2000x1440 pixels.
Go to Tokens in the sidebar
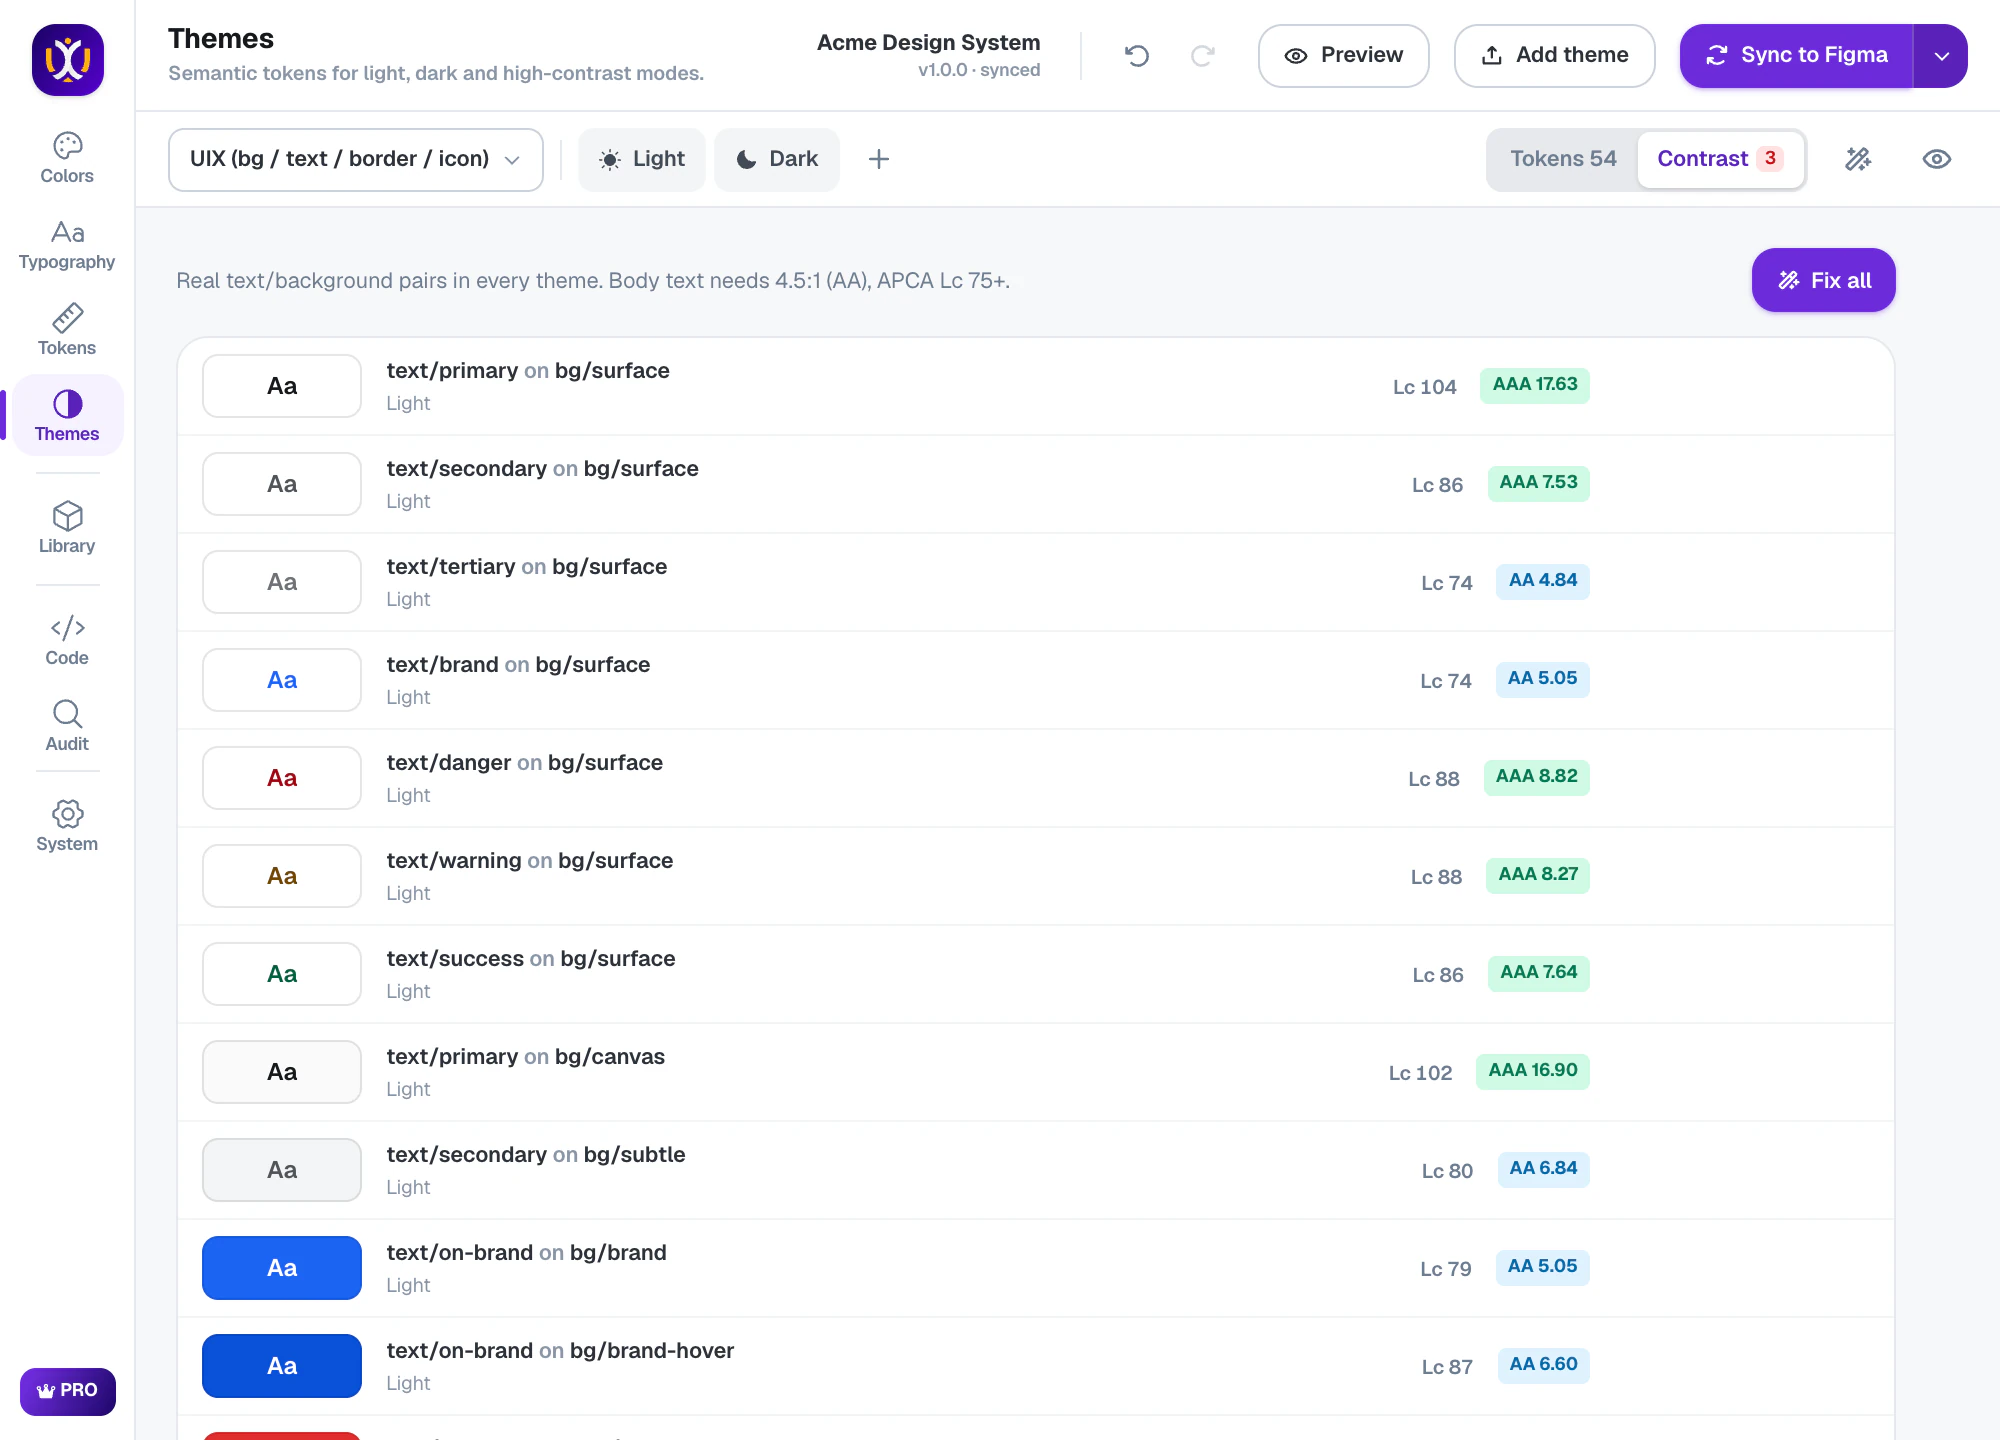click(x=67, y=330)
